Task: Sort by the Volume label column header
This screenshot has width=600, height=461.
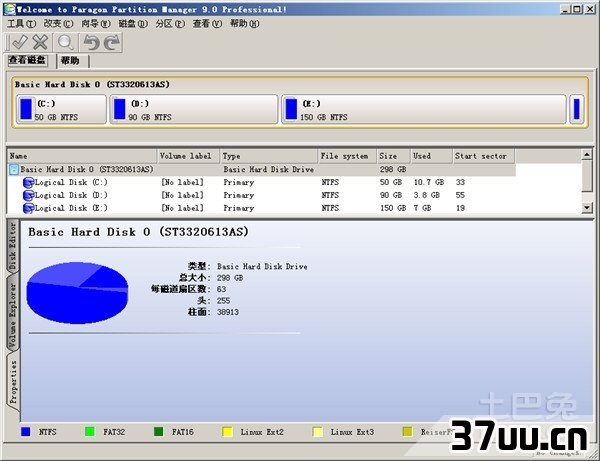Action: pyautogui.click(x=188, y=156)
